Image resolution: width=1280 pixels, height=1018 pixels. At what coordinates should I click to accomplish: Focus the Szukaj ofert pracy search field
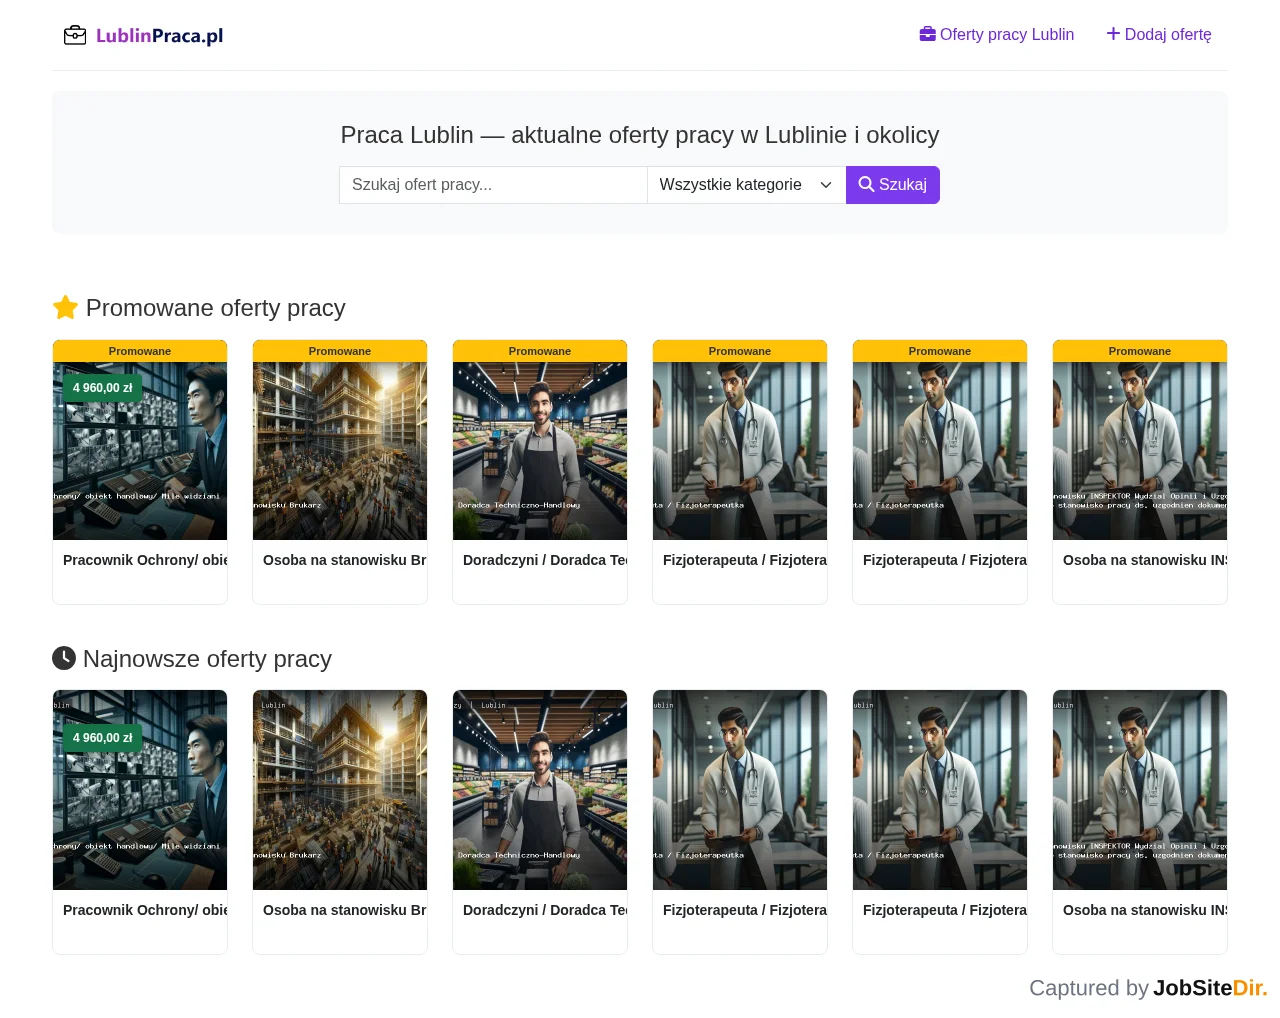(x=493, y=185)
